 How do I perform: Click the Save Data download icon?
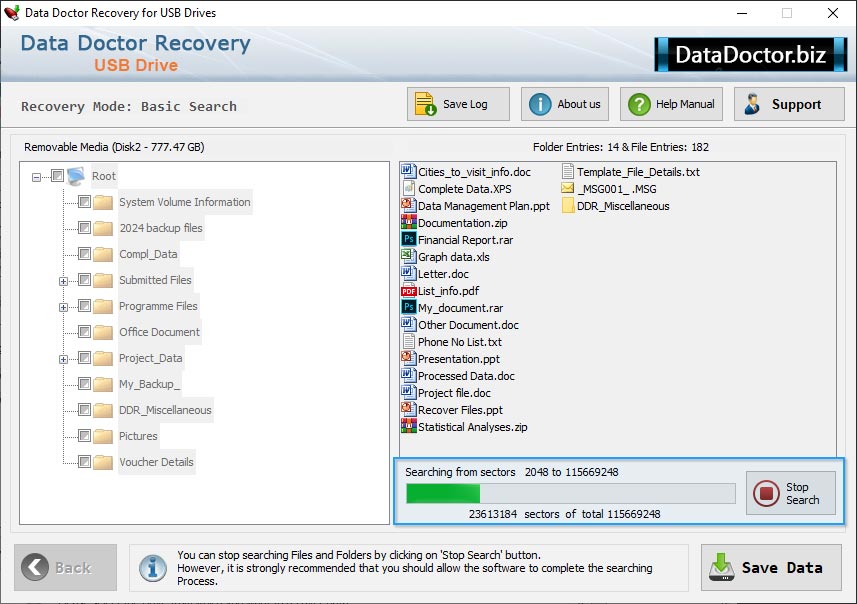tap(721, 567)
